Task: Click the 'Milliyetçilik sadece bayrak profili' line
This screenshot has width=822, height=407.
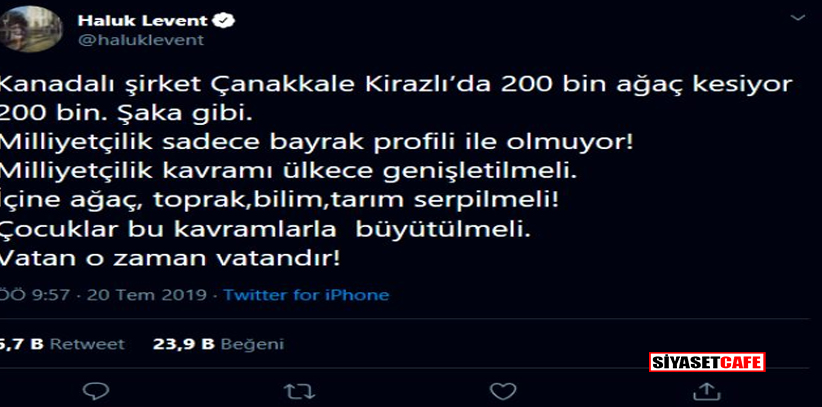Action: coord(317,143)
